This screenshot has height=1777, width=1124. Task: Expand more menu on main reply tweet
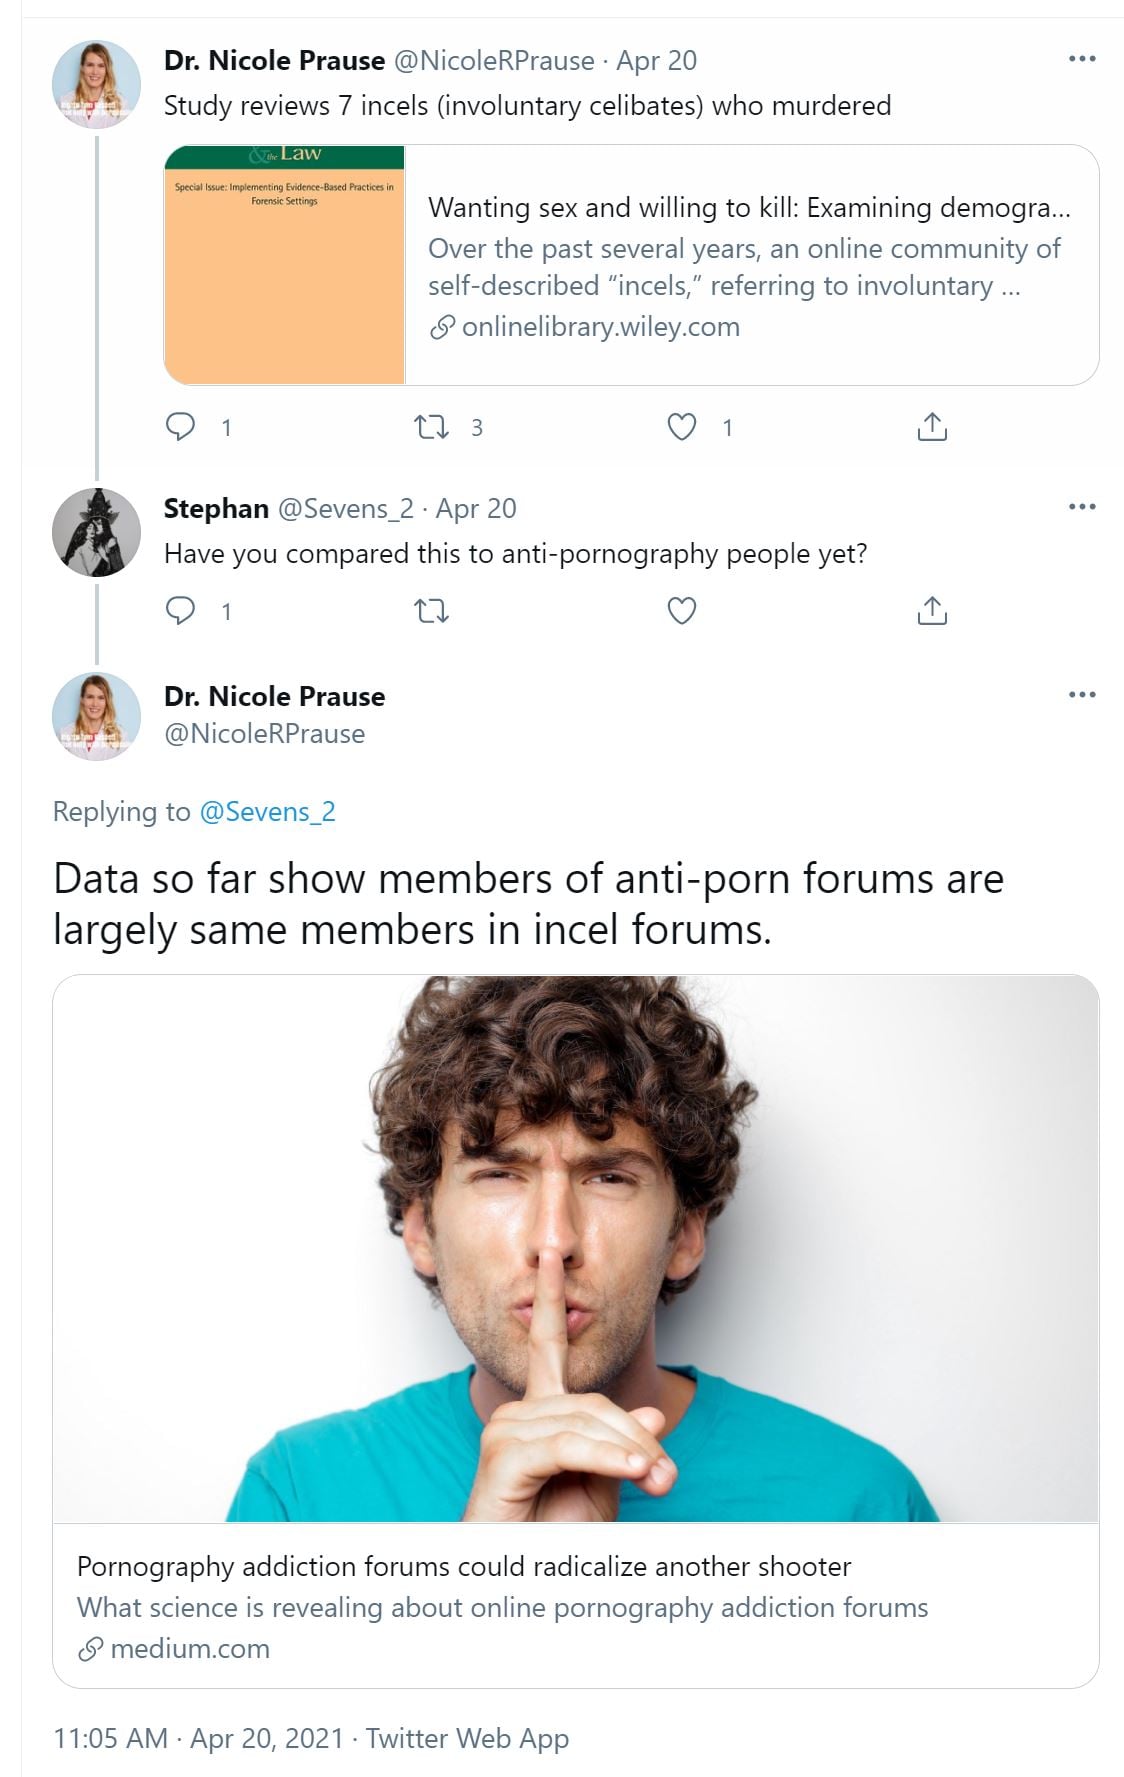1081,695
